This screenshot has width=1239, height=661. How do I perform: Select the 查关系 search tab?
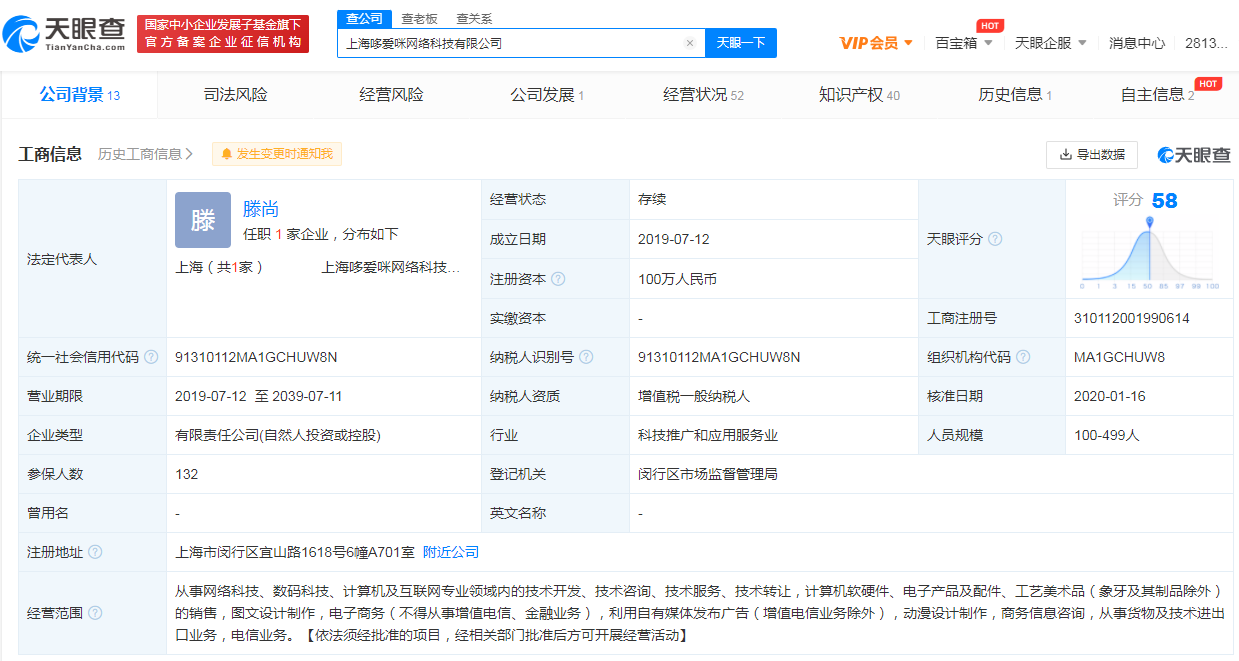coord(474,19)
